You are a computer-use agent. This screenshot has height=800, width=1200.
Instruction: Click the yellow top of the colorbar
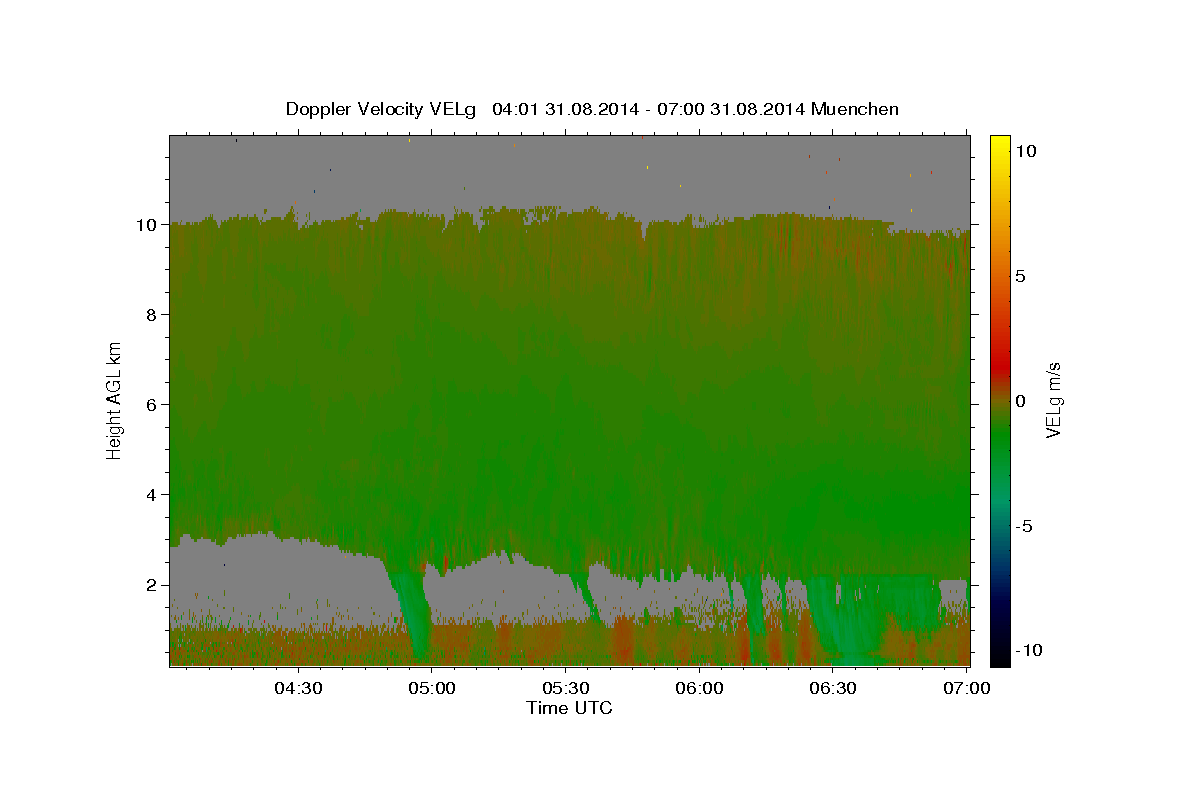click(x=999, y=142)
